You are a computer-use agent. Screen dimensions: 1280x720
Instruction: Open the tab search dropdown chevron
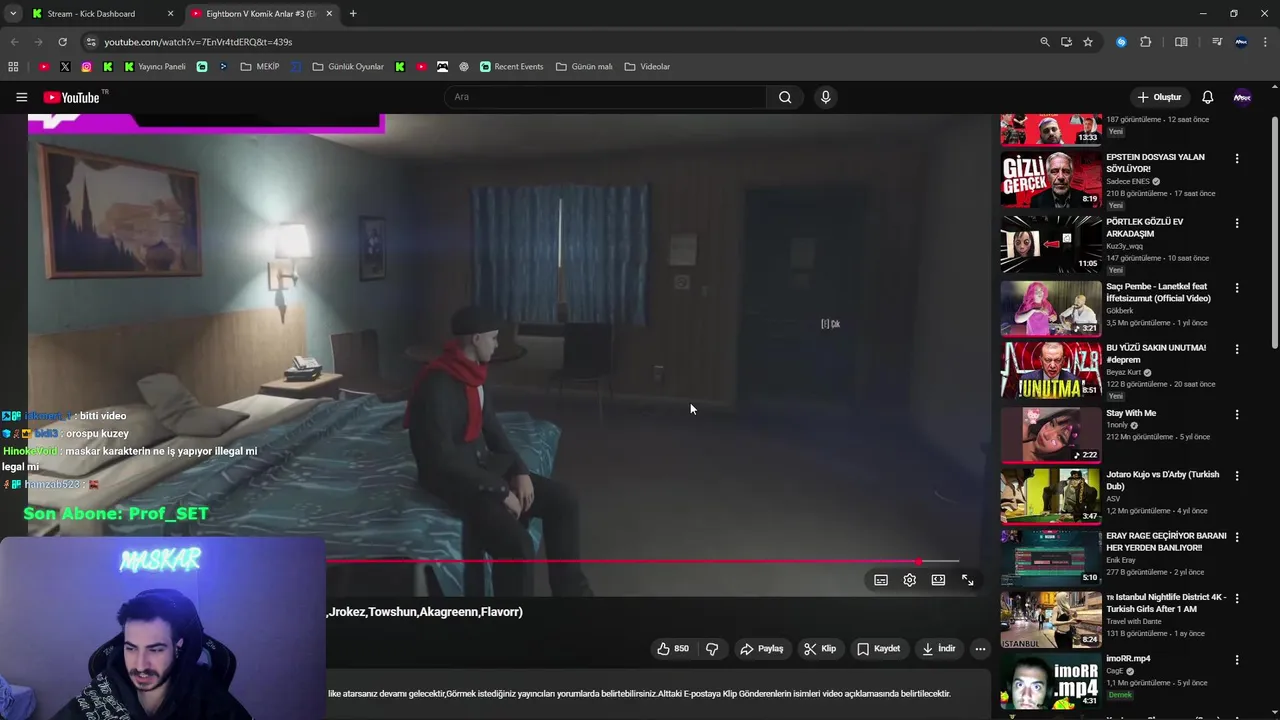[x=13, y=14]
